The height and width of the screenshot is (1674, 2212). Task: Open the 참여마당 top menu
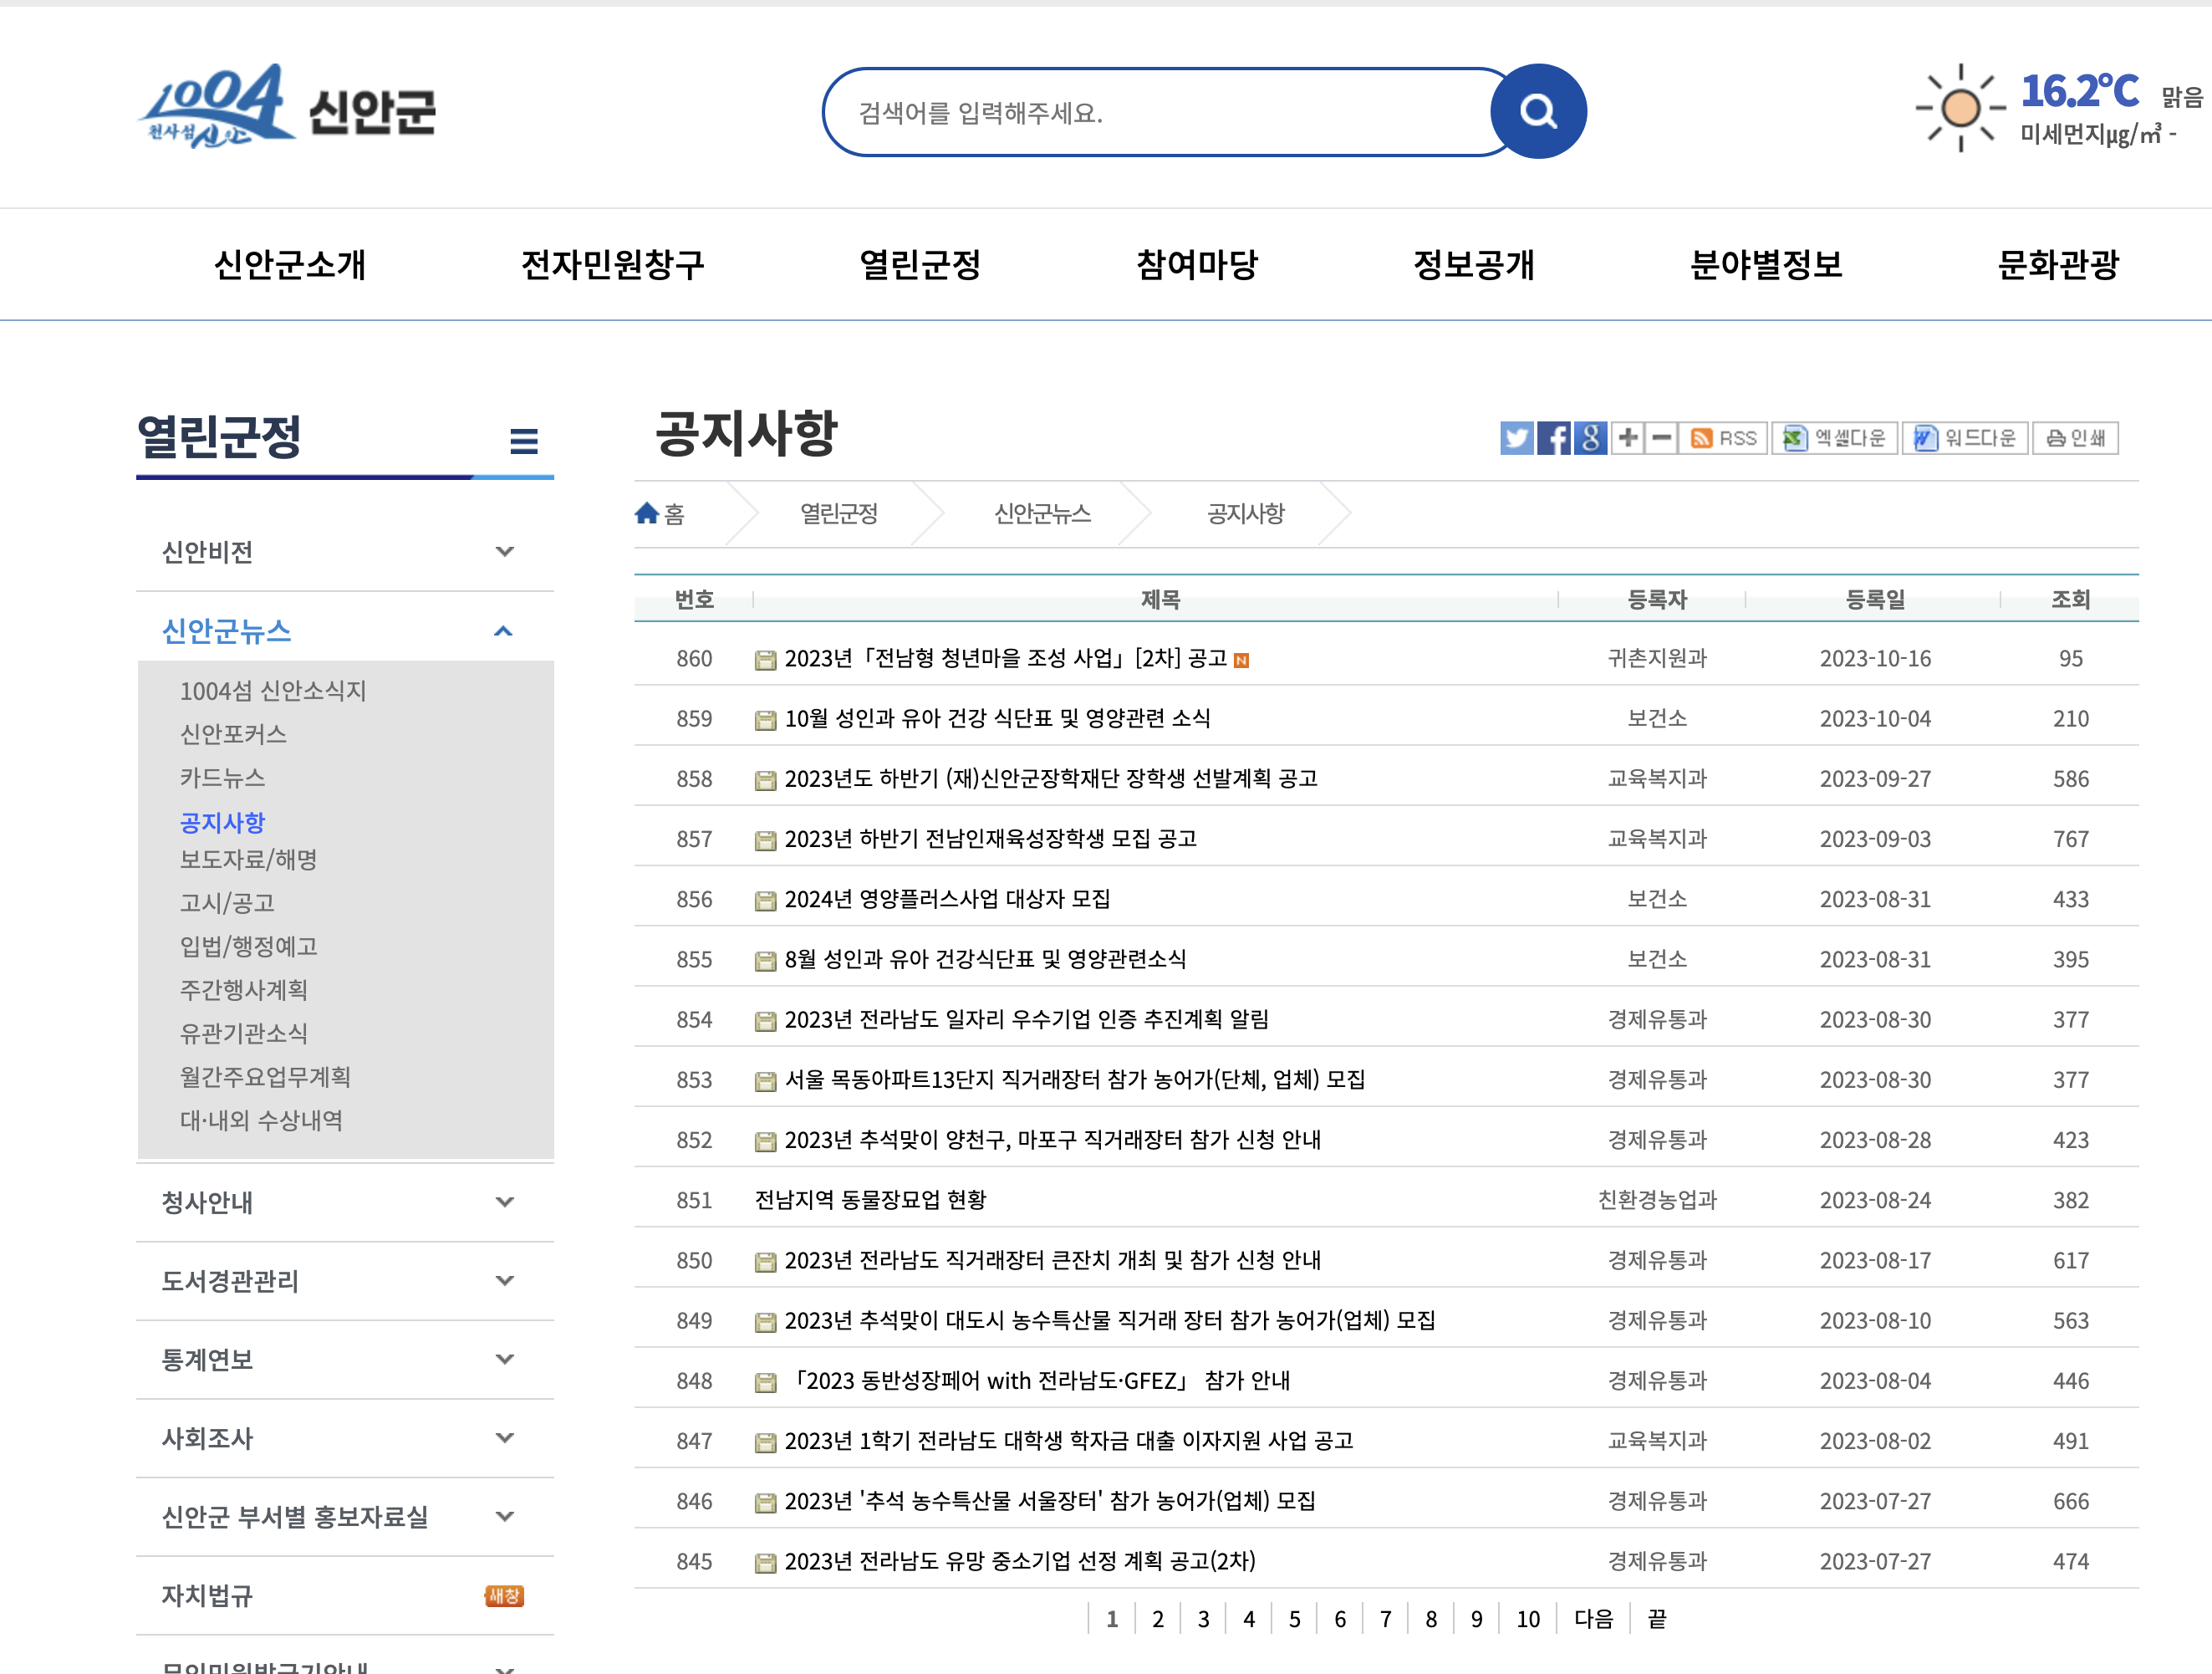[1196, 265]
